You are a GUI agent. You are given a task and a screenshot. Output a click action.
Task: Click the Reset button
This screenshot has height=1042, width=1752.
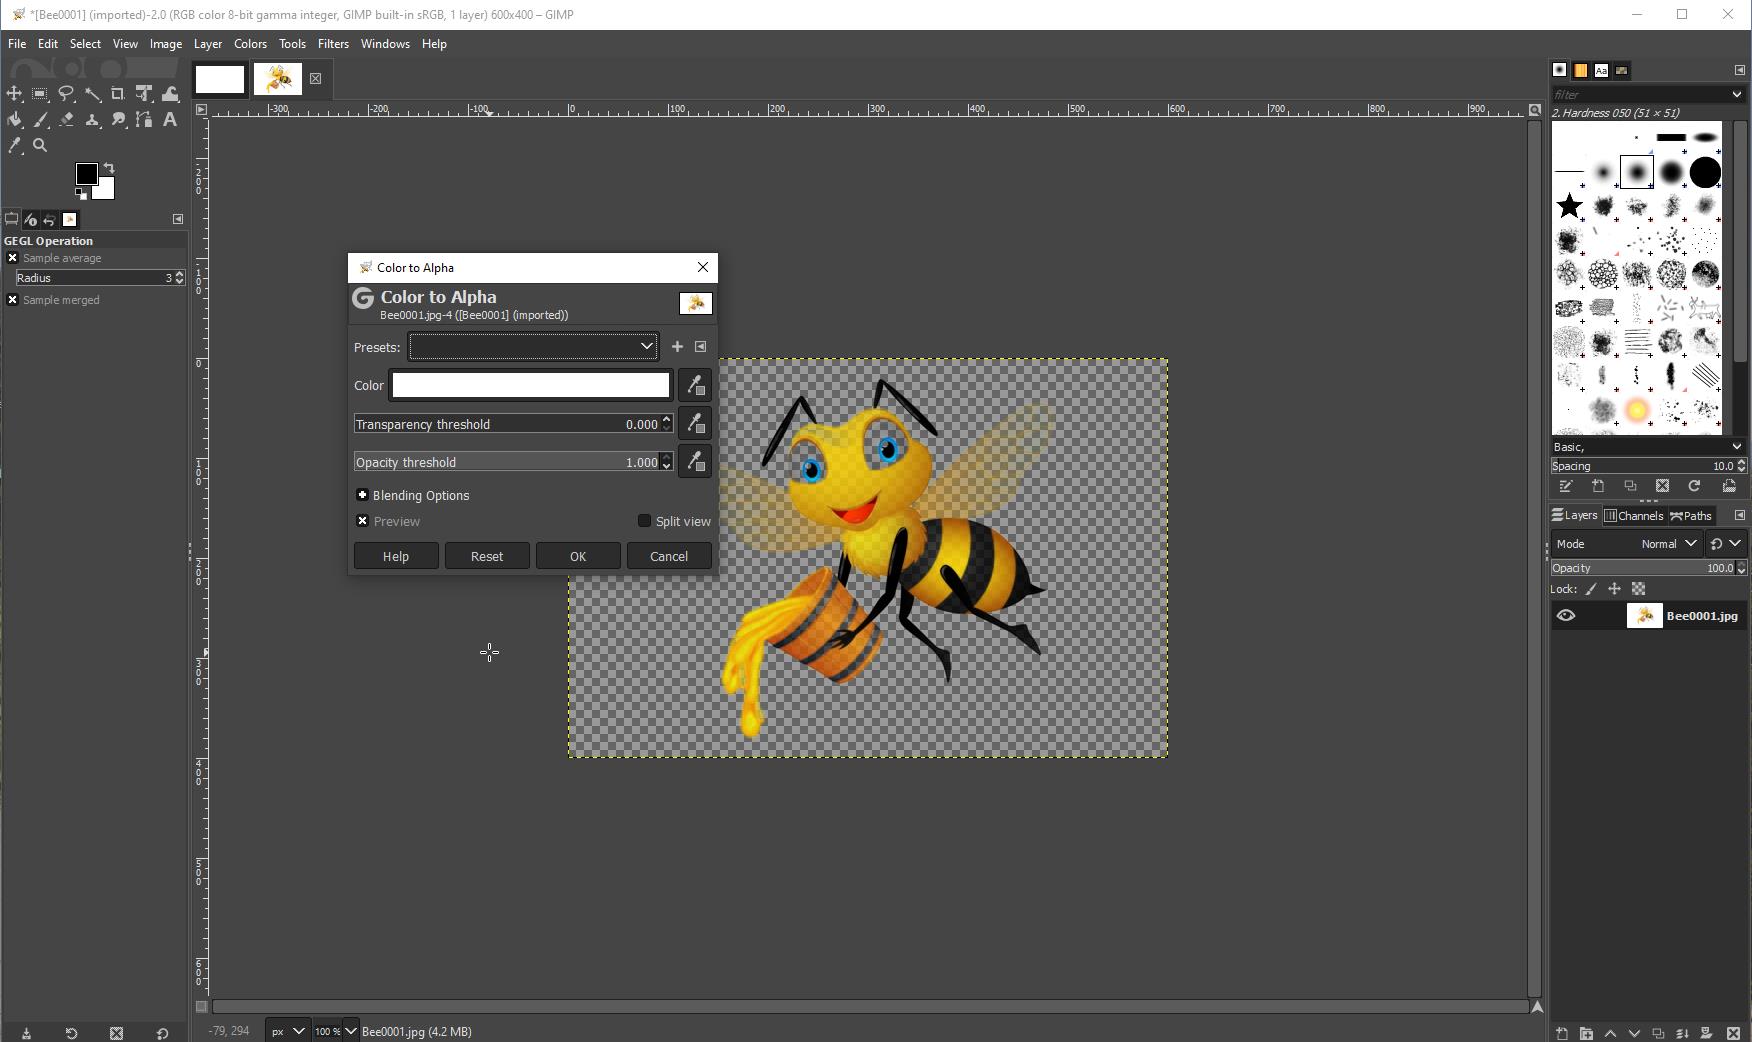[x=487, y=556]
